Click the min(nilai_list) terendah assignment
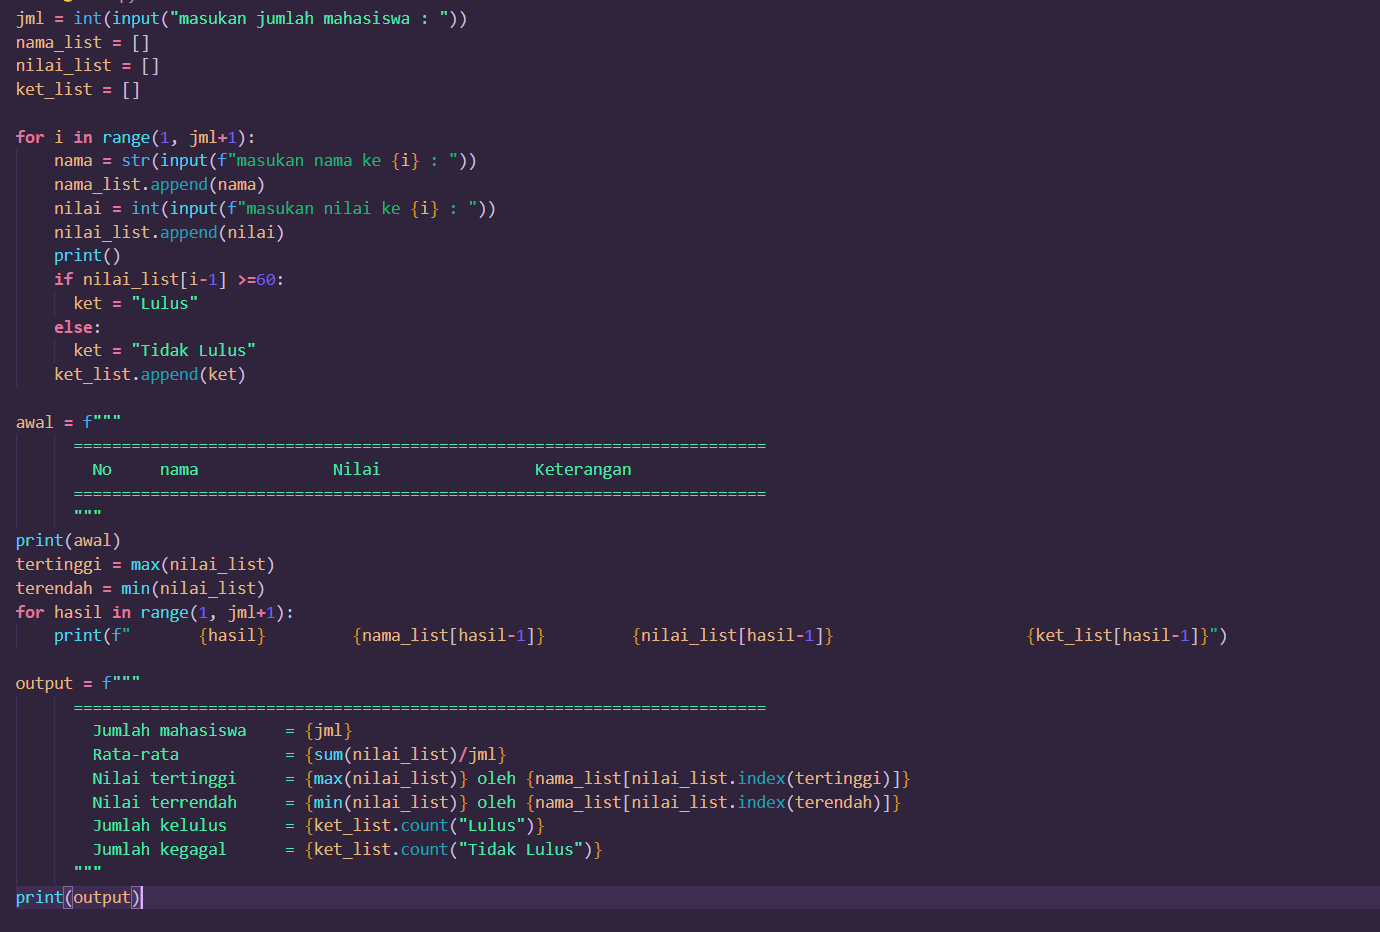The height and width of the screenshot is (932, 1380). (x=185, y=587)
